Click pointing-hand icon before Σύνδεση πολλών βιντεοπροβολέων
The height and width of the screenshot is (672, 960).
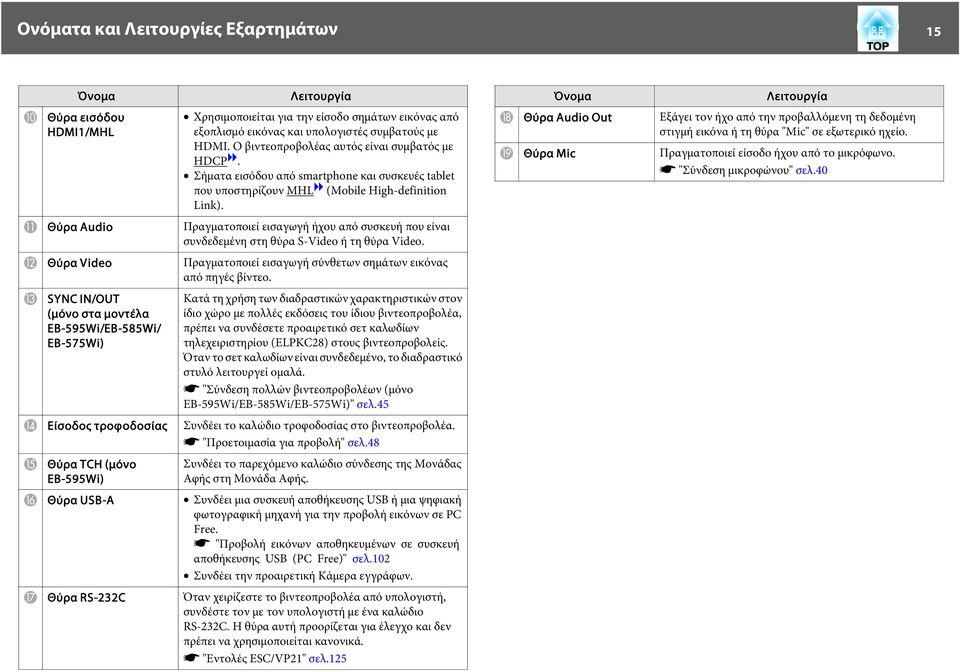click(x=192, y=389)
